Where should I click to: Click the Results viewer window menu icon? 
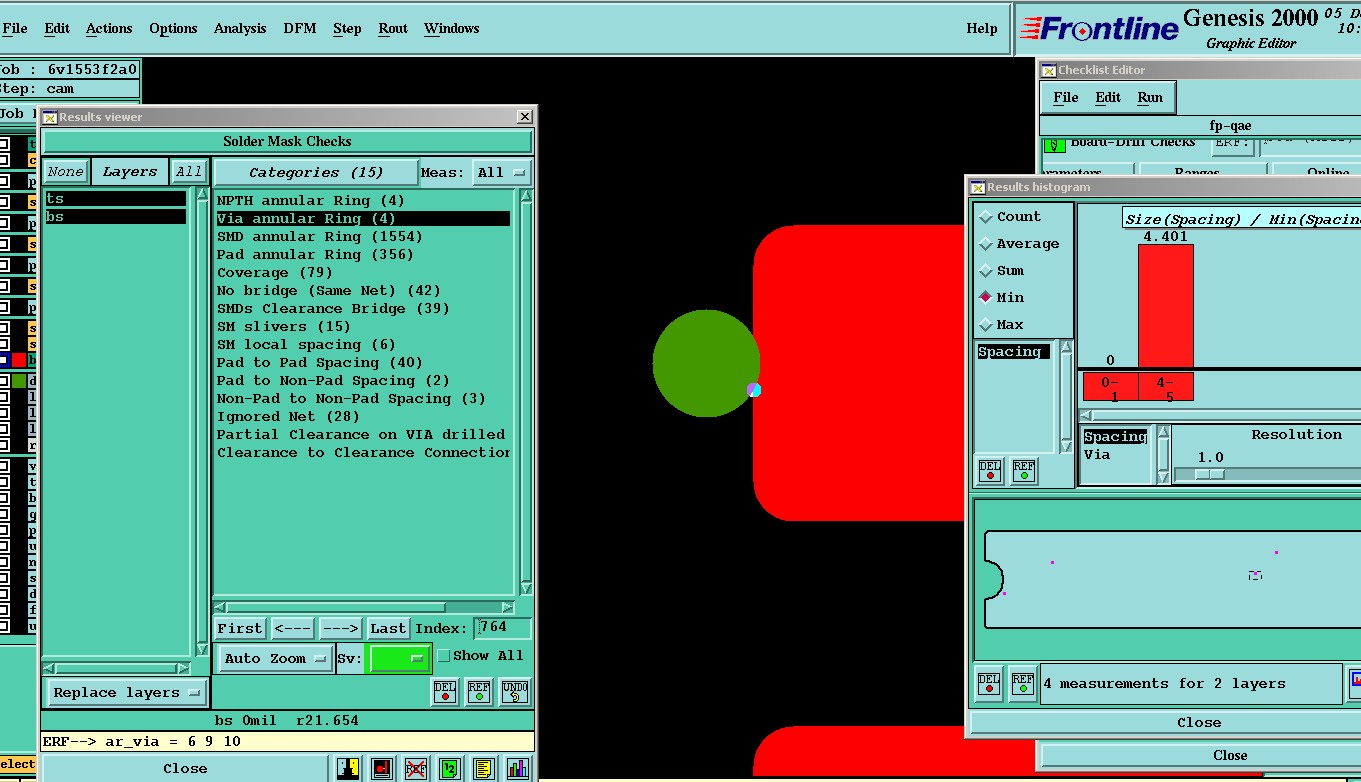pyautogui.click(x=49, y=117)
